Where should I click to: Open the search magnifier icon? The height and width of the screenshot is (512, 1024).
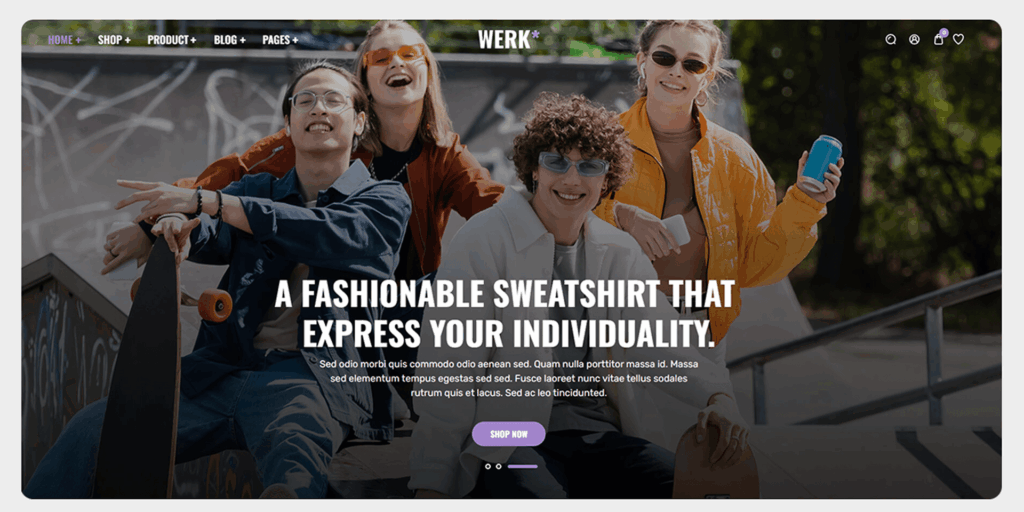[890, 39]
